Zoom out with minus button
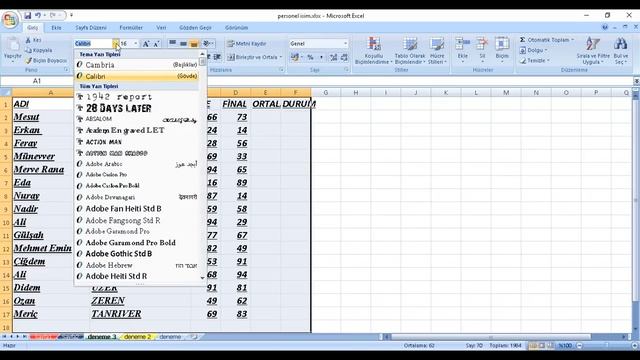 [x=579, y=346]
